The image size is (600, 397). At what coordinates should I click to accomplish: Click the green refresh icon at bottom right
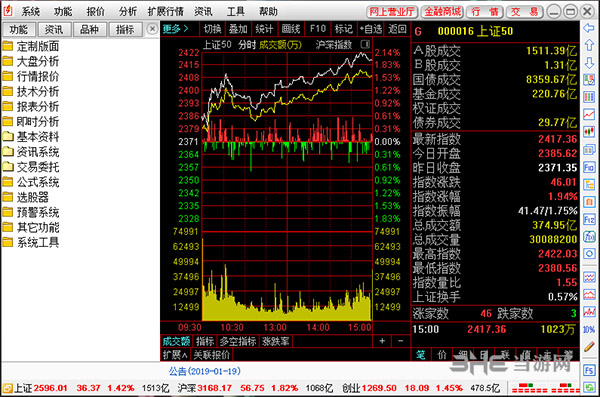589,388
